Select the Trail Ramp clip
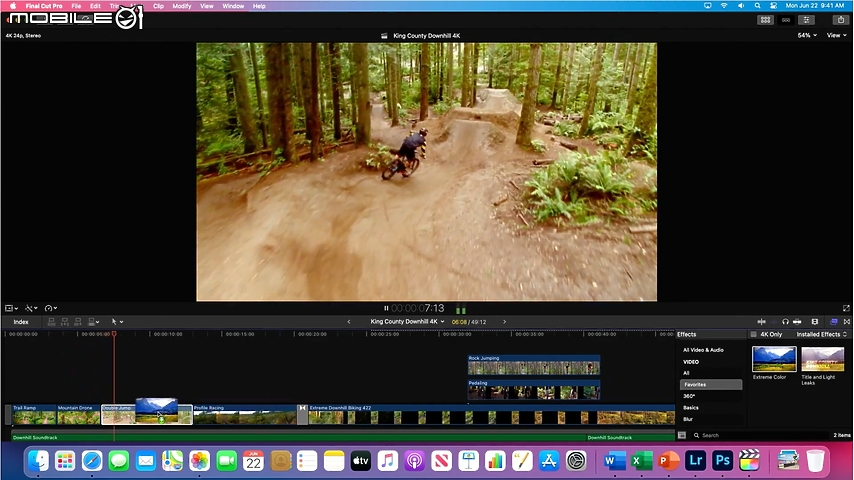 (34, 415)
